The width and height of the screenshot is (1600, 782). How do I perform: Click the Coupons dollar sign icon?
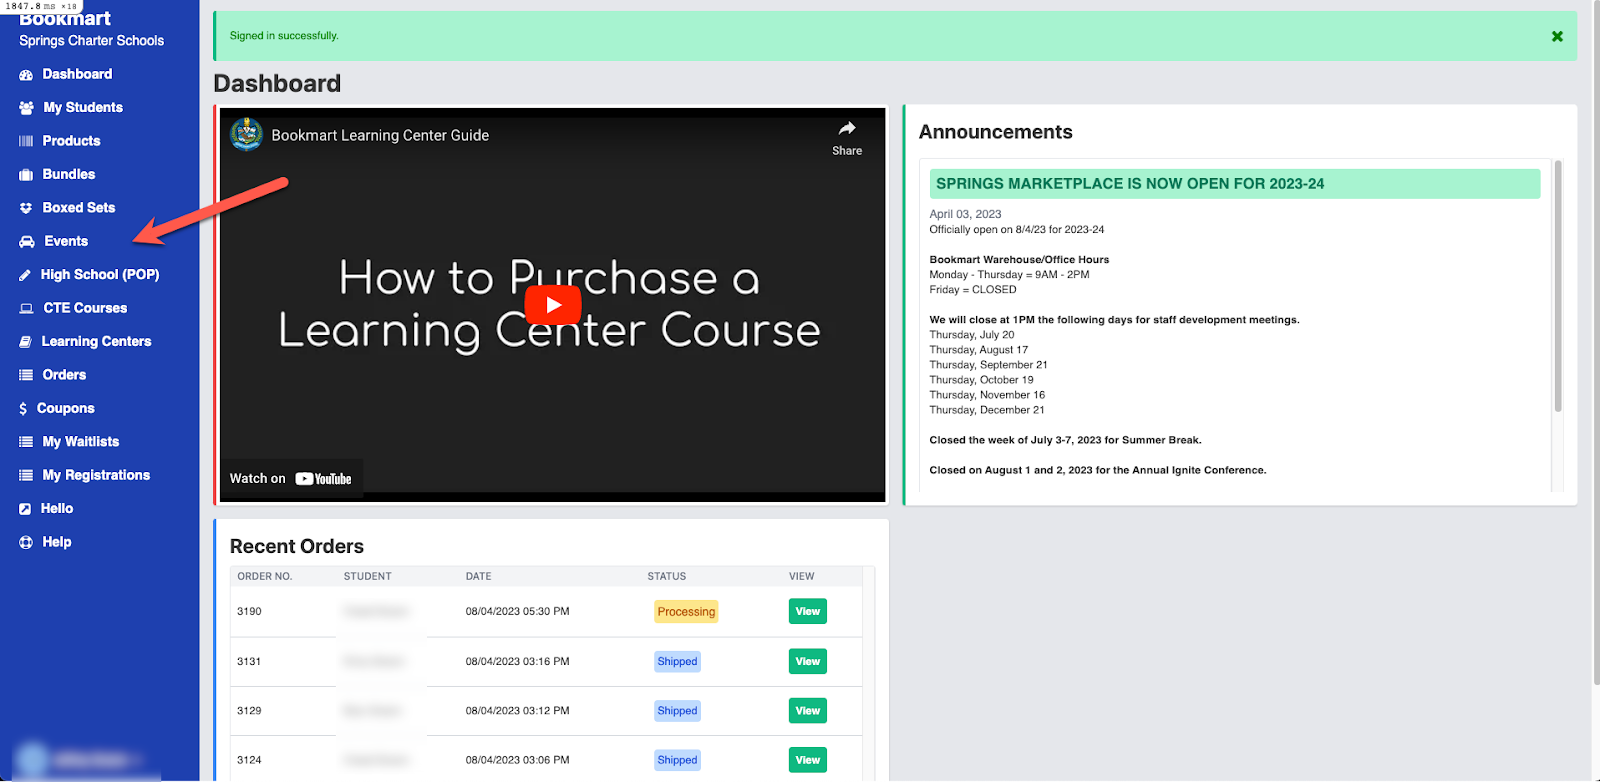[x=23, y=409]
